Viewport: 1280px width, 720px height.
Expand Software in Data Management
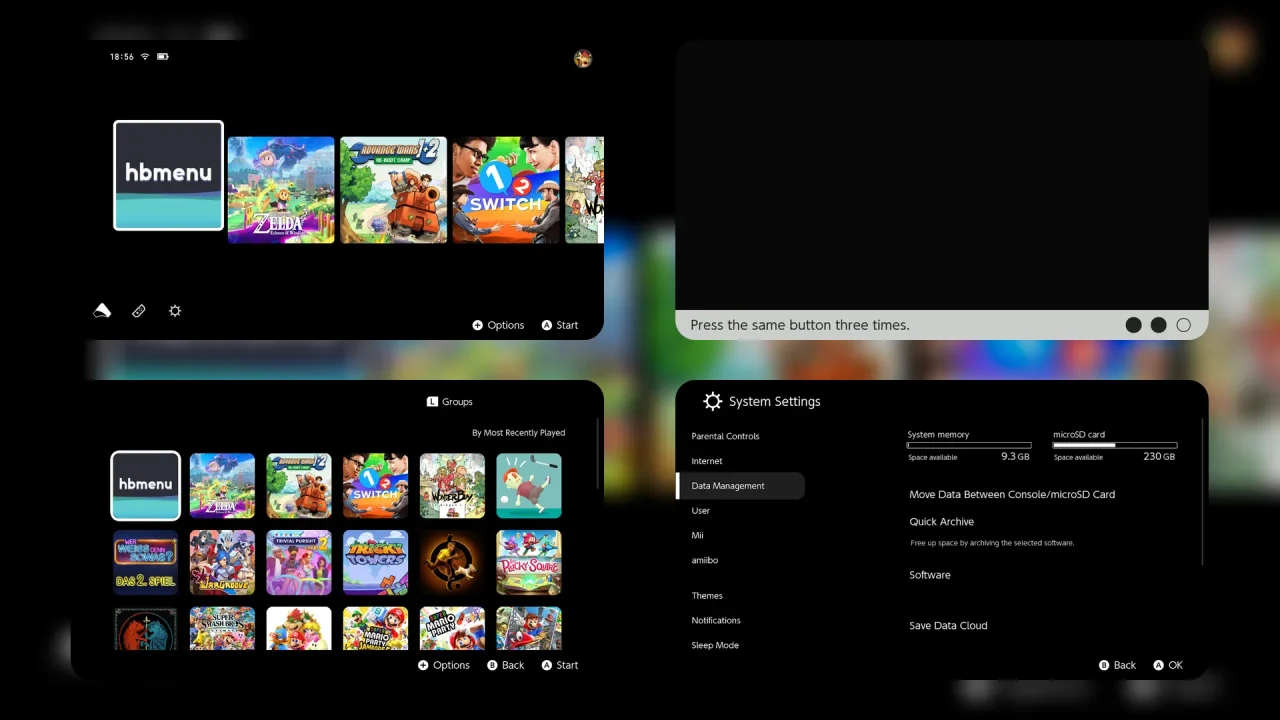930,575
